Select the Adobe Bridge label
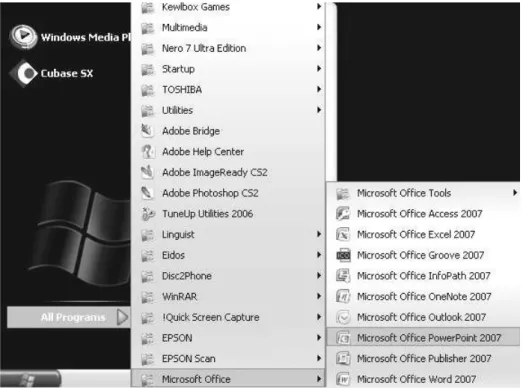This screenshot has height=389, width=523. pyautogui.click(x=191, y=131)
